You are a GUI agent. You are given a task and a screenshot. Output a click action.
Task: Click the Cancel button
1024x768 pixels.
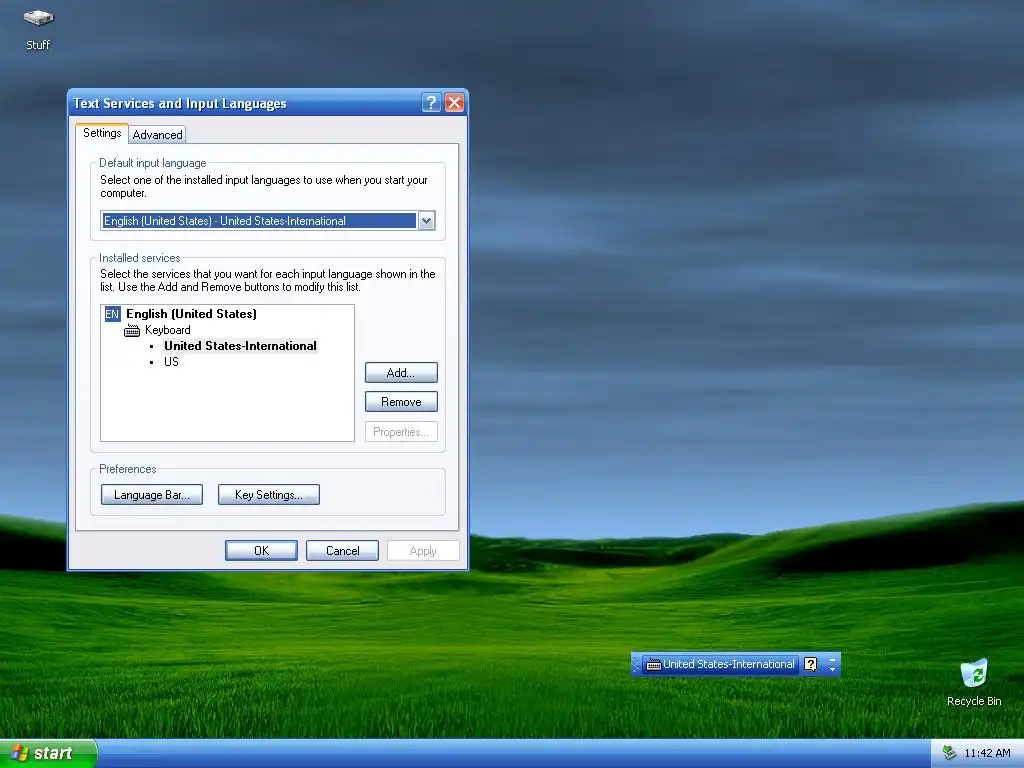(x=342, y=551)
